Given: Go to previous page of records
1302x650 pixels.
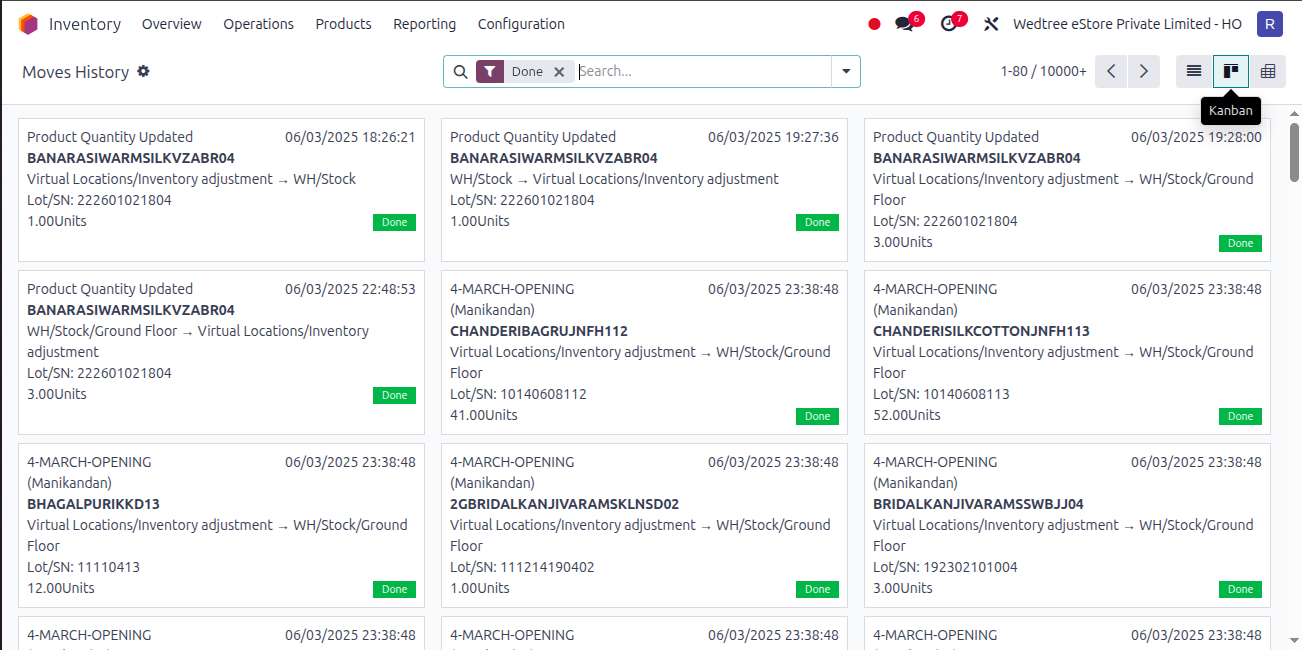Looking at the screenshot, I should pyautogui.click(x=1111, y=71).
